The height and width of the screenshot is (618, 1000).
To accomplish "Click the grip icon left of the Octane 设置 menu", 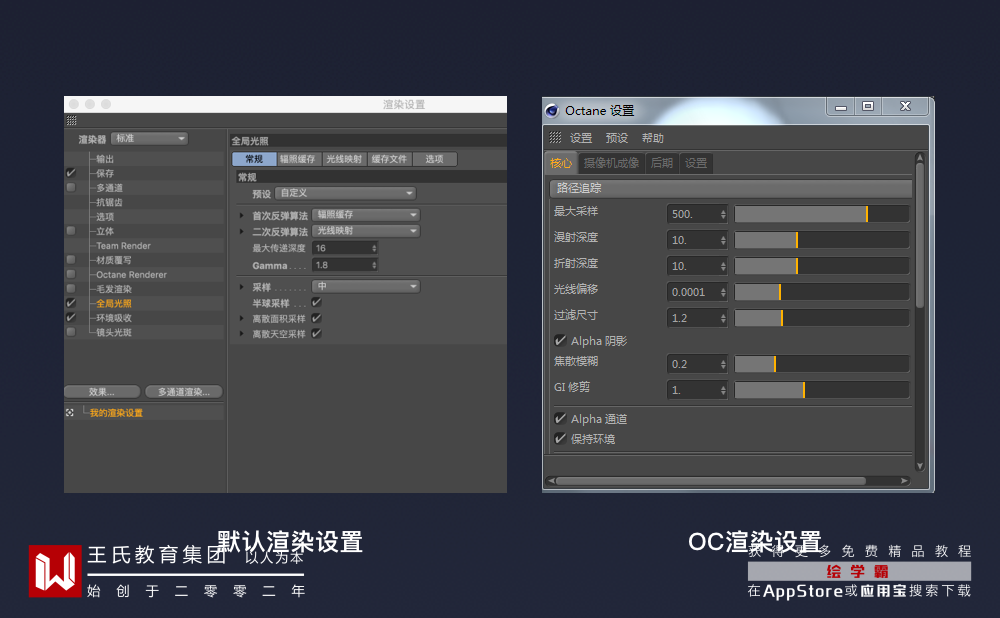I will click(x=555, y=137).
